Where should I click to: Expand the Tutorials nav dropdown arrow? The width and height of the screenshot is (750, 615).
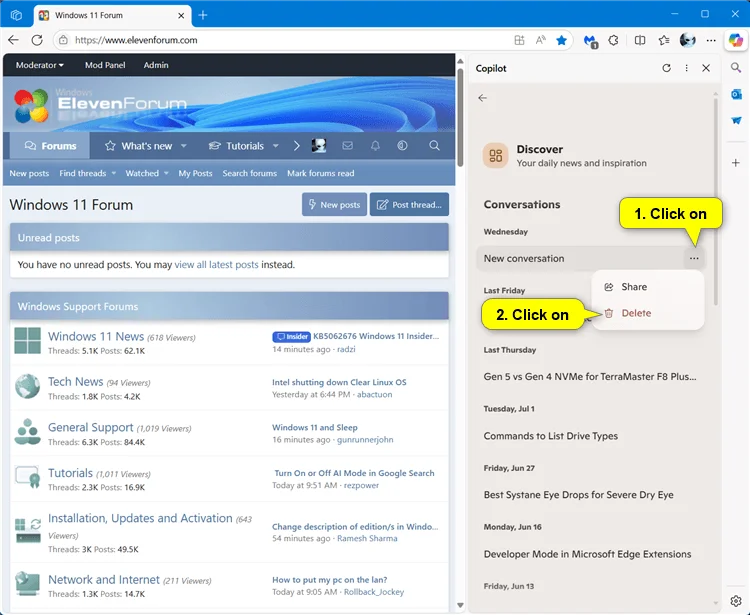pyautogui.click(x=276, y=146)
